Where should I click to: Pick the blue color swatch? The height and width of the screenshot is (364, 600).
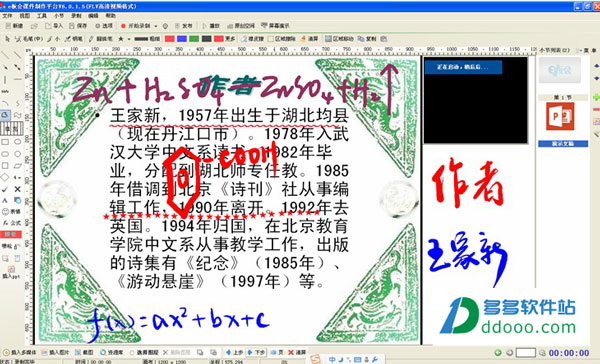click(x=182, y=39)
